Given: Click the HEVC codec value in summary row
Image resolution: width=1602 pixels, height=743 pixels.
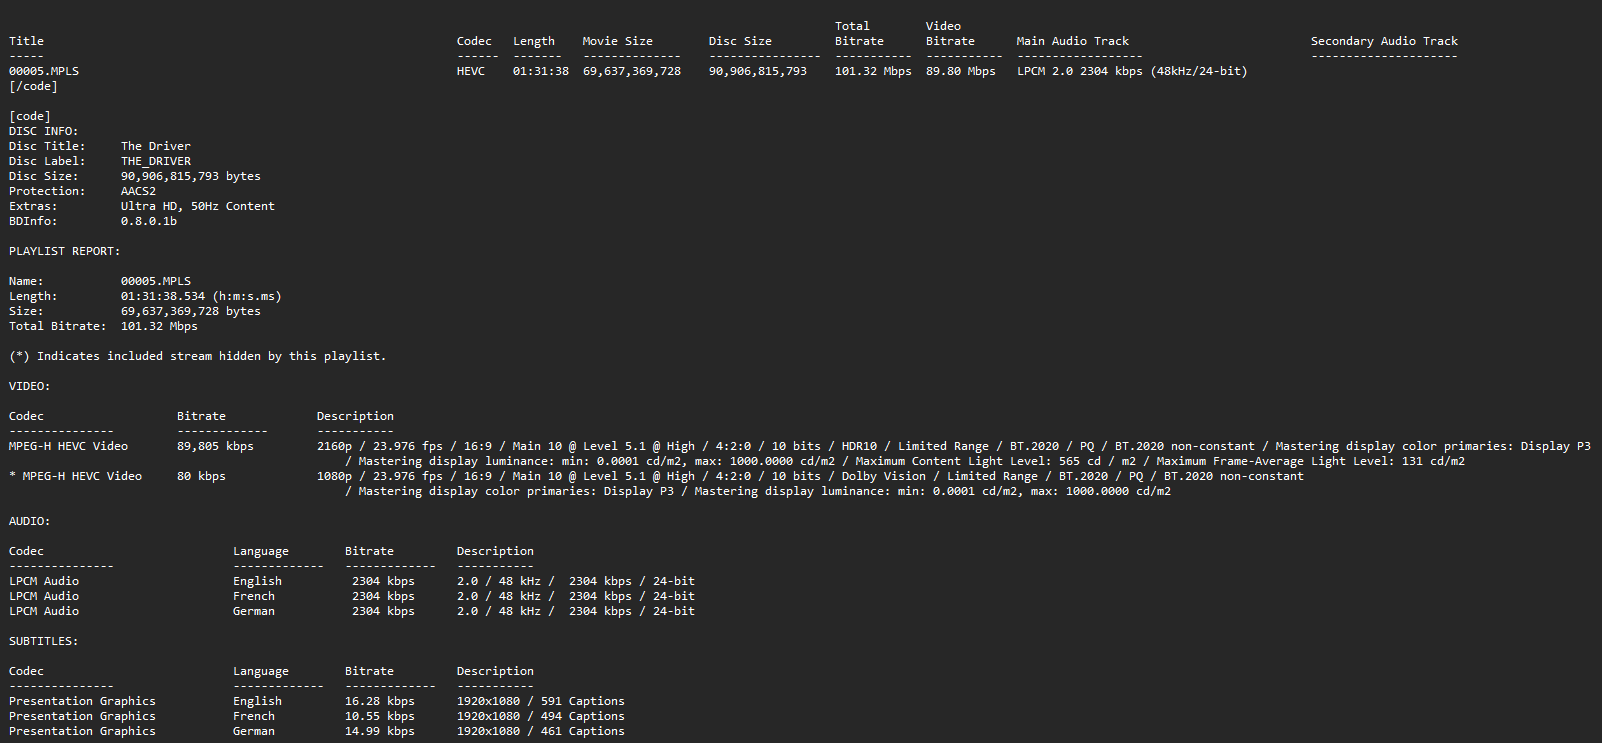Looking at the screenshot, I should 470,71.
